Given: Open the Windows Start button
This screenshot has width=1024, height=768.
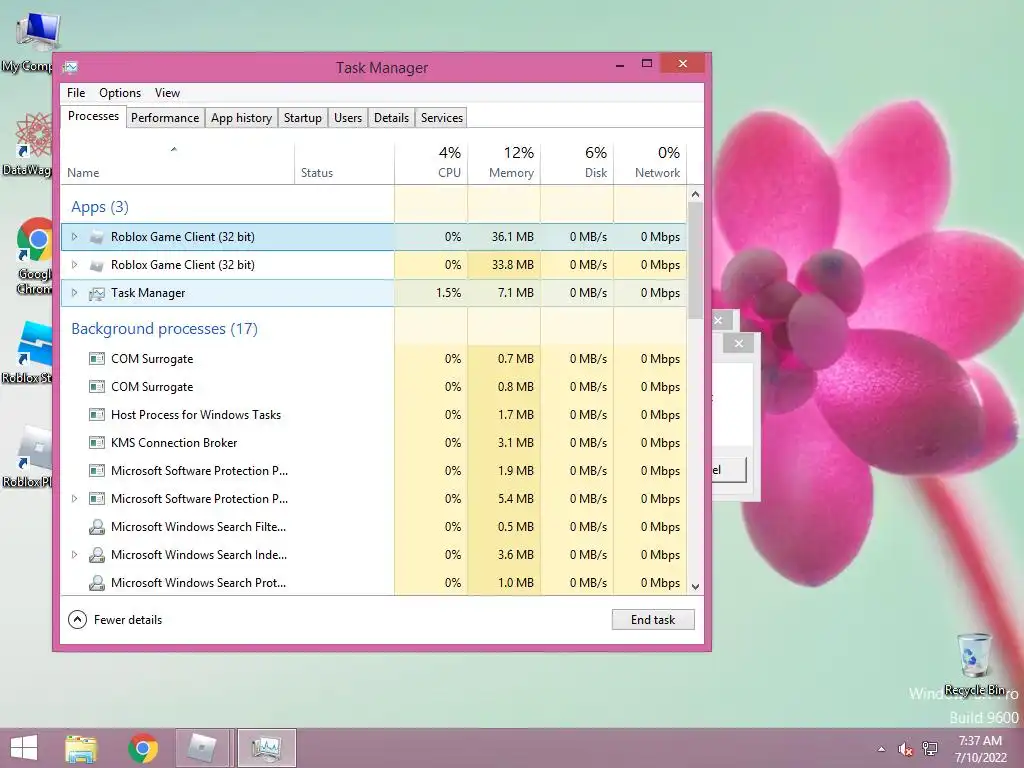Looking at the screenshot, I should (24, 748).
